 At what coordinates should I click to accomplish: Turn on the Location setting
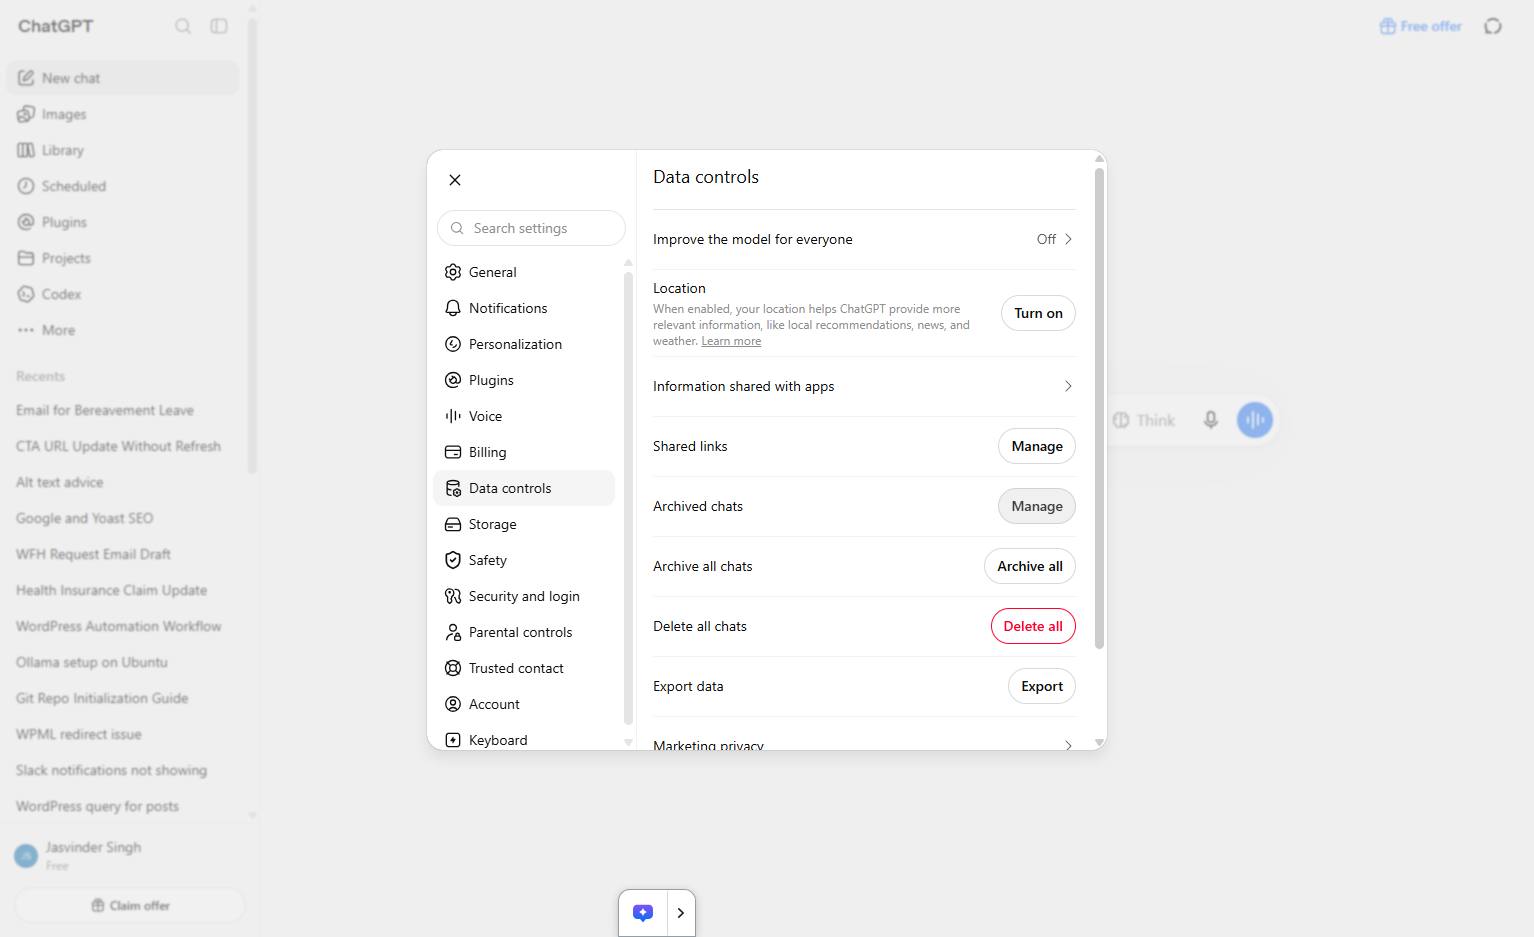click(x=1038, y=313)
